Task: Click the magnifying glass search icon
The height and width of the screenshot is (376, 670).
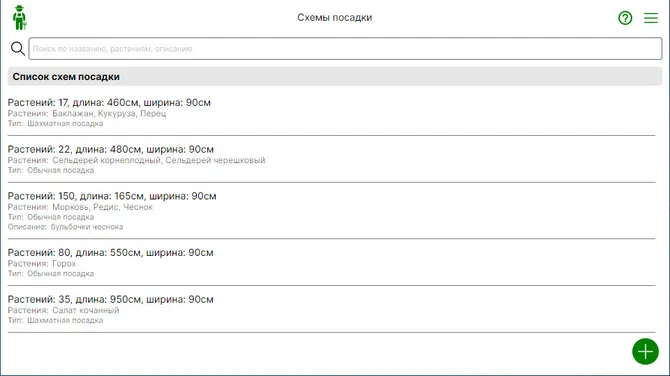Action: (x=18, y=48)
